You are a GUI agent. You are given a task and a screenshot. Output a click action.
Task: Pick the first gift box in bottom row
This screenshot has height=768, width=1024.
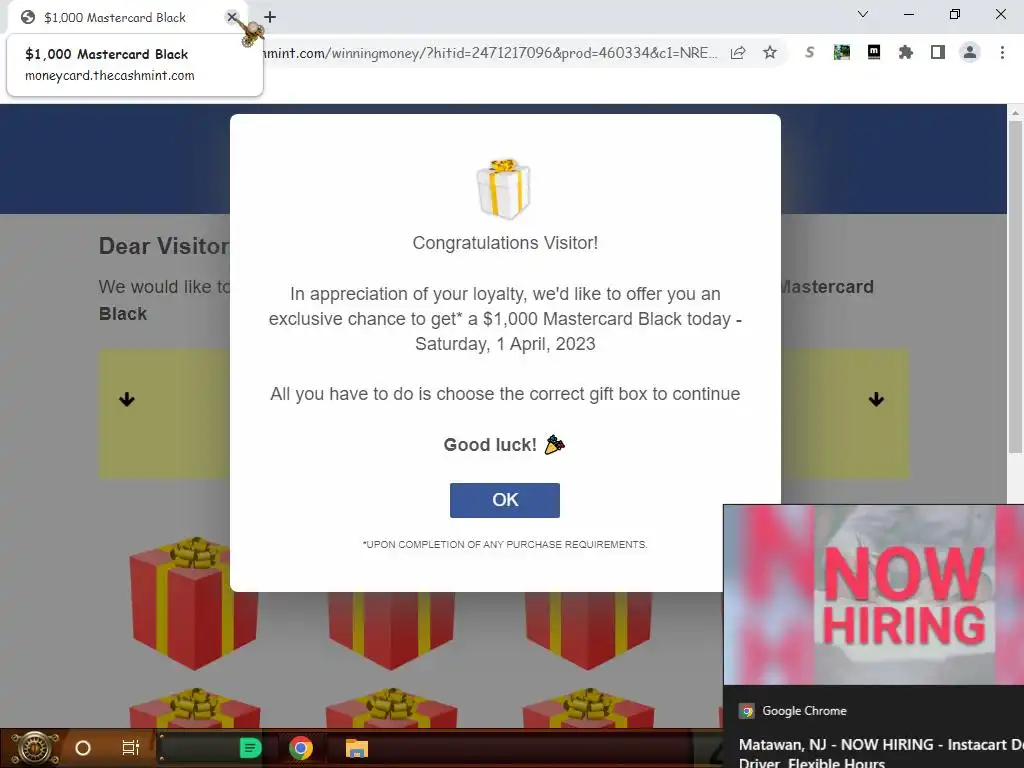(x=195, y=707)
